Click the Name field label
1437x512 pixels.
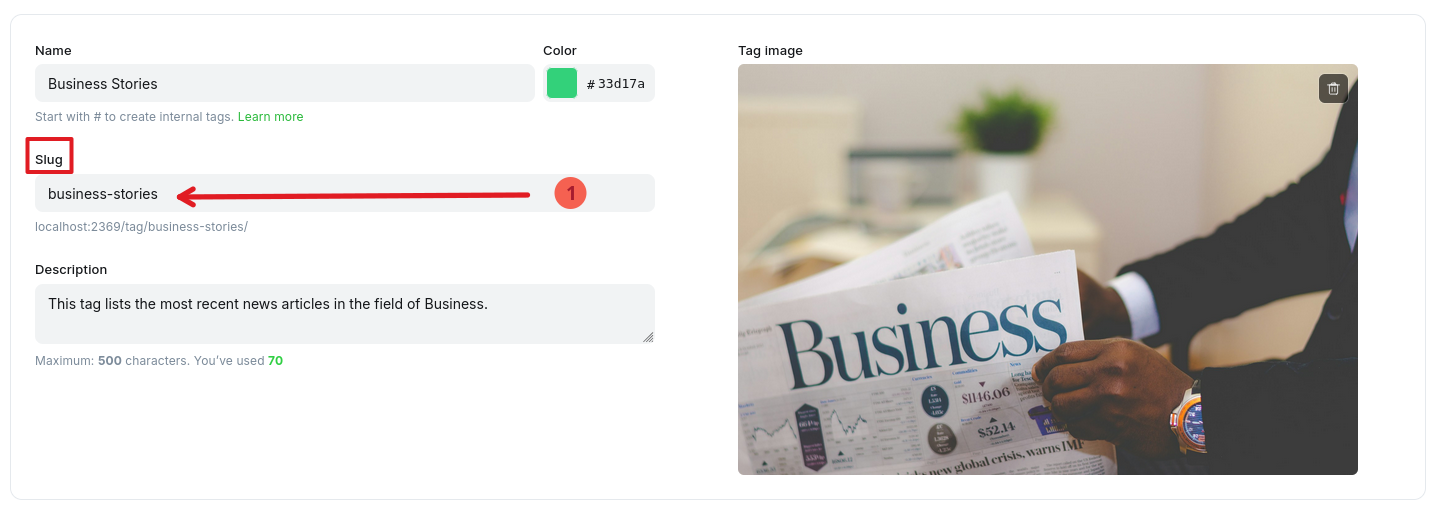53,51
